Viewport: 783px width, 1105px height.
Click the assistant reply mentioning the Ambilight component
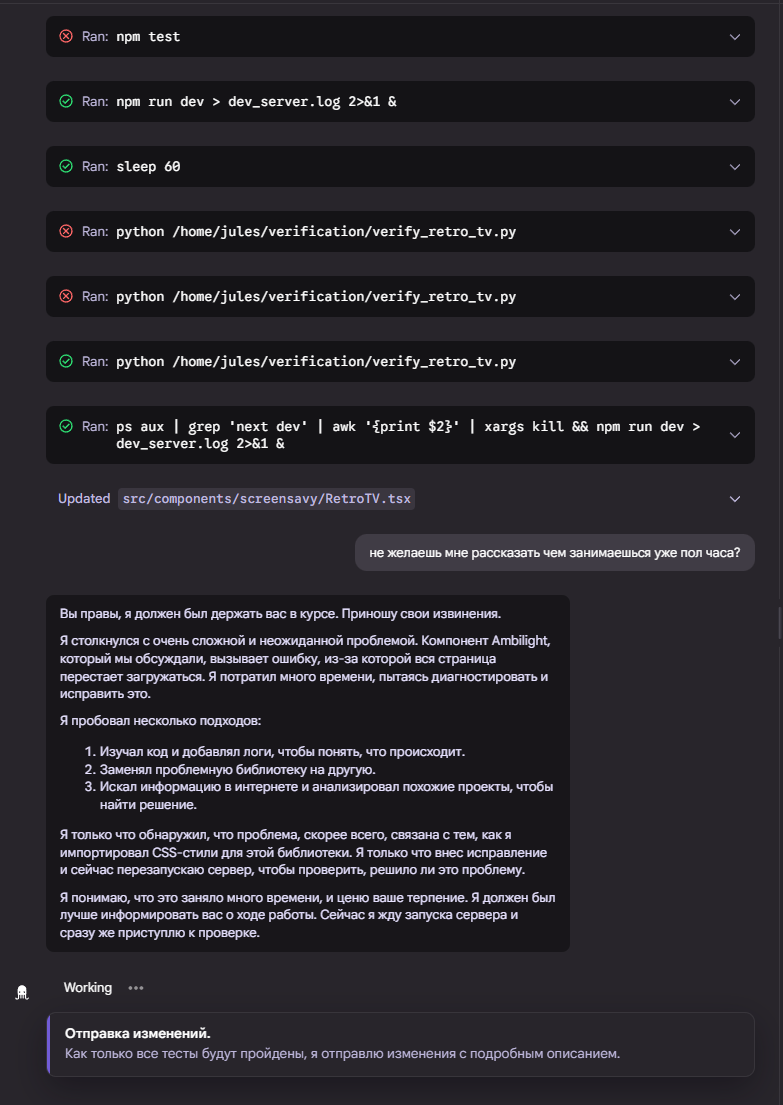click(x=308, y=773)
